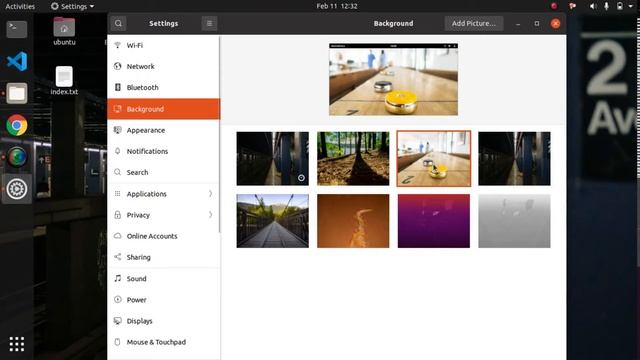Click the Applications grid icon in sidebar
The width and height of the screenshot is (640, 360).
(118, 194)
